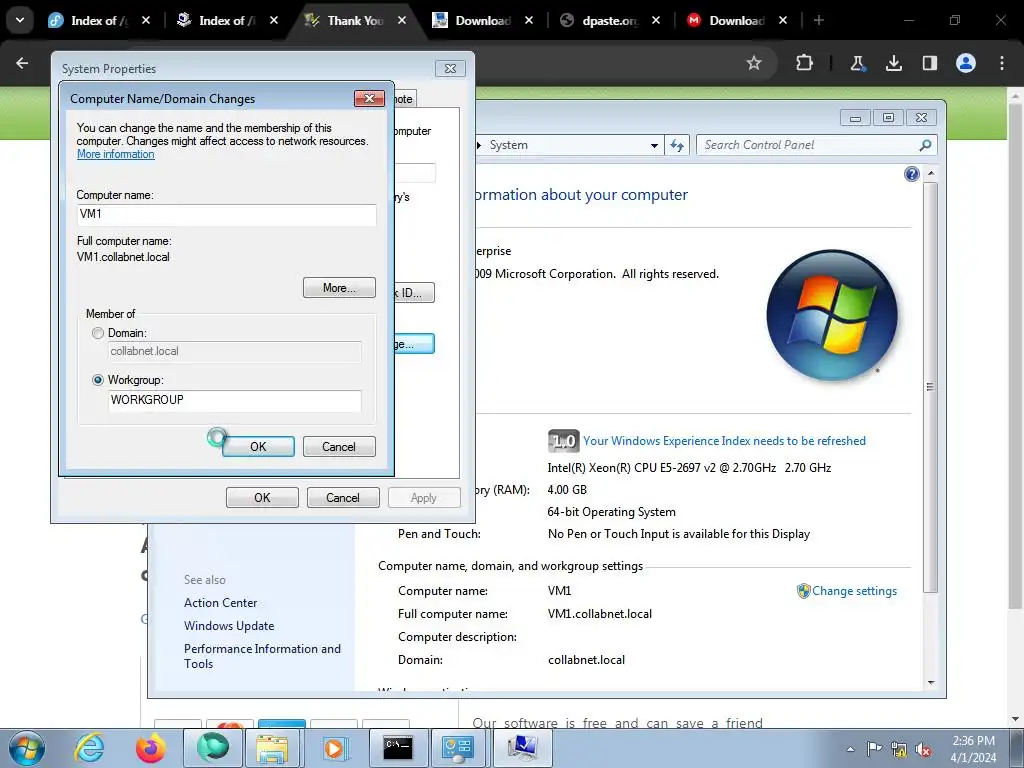Open the green globe browser taskbar icon
The width and height of the screenshot is (1024, 768).
click(213, 748)
